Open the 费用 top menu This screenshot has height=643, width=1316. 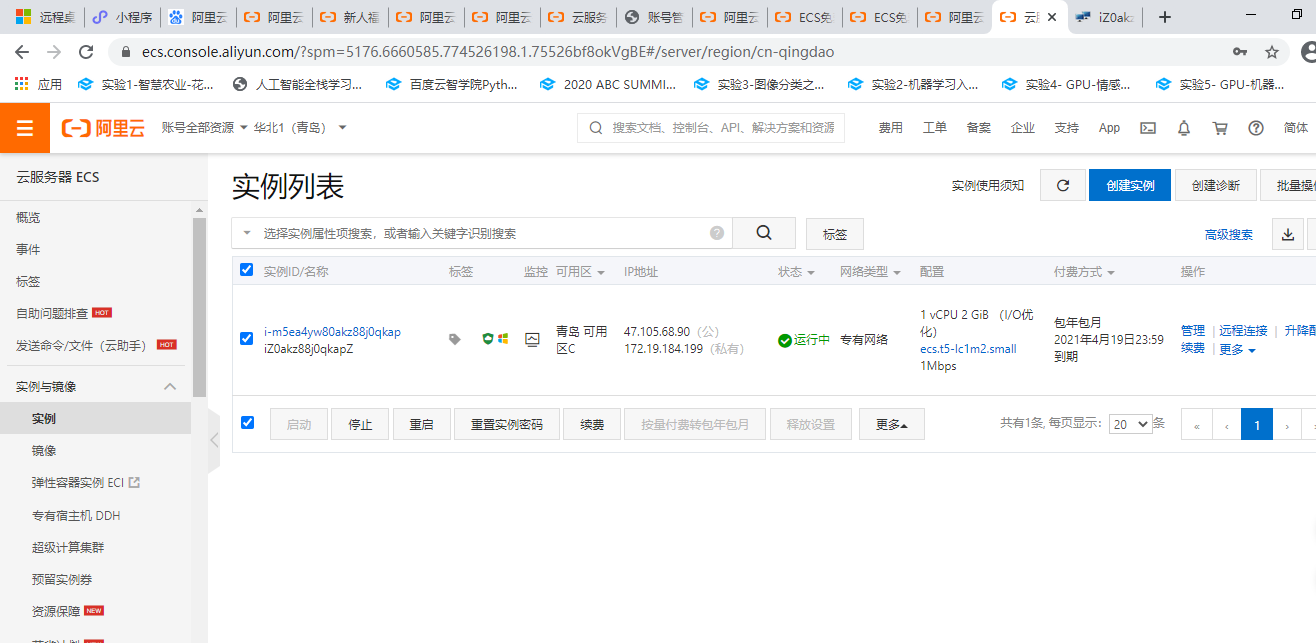890,128
